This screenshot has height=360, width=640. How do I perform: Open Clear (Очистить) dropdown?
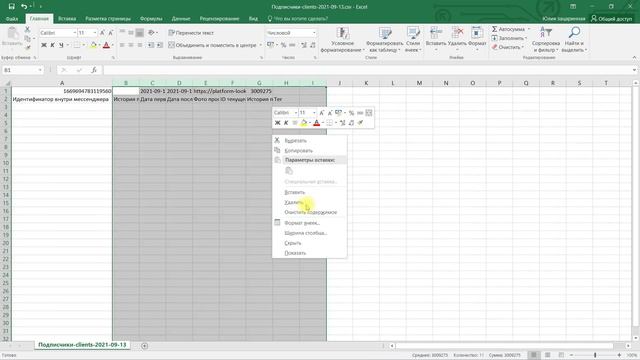click(x=507, y=47)
